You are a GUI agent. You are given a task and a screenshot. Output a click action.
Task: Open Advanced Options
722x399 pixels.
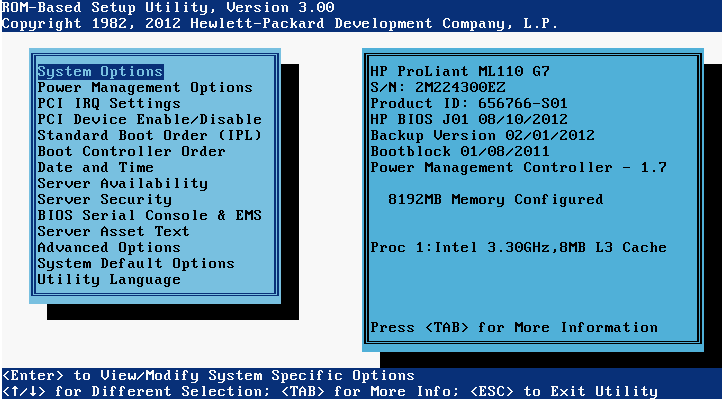click(x=109, y=248)
